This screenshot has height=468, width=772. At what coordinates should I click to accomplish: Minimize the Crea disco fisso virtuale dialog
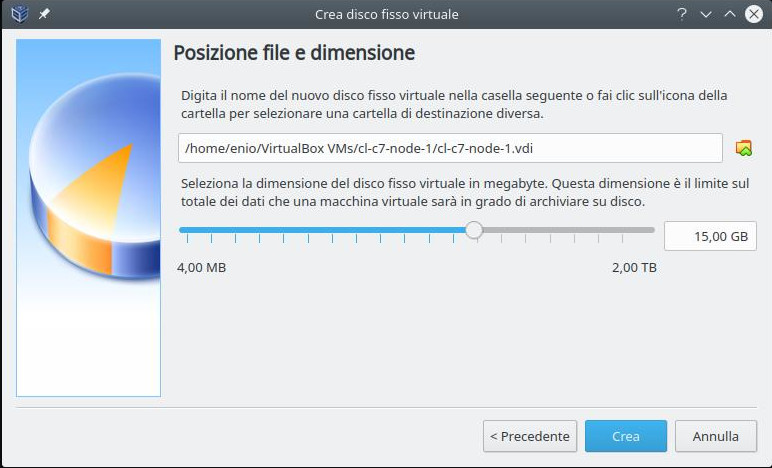(x=706, y=14)
